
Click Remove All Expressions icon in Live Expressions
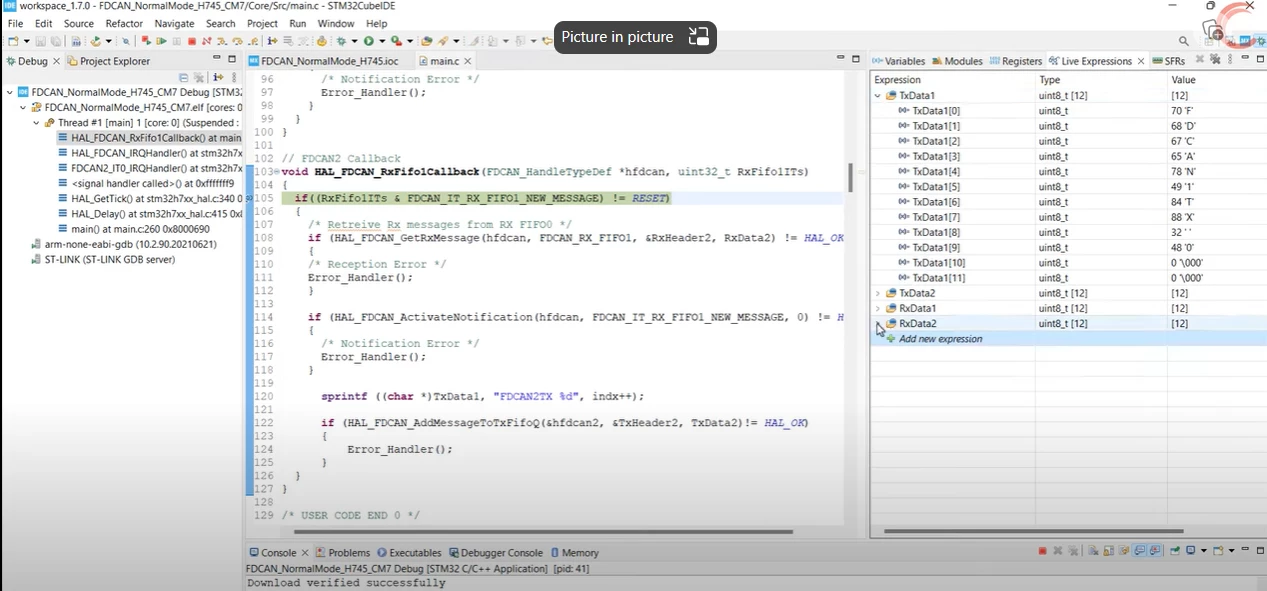[1214, 59]
